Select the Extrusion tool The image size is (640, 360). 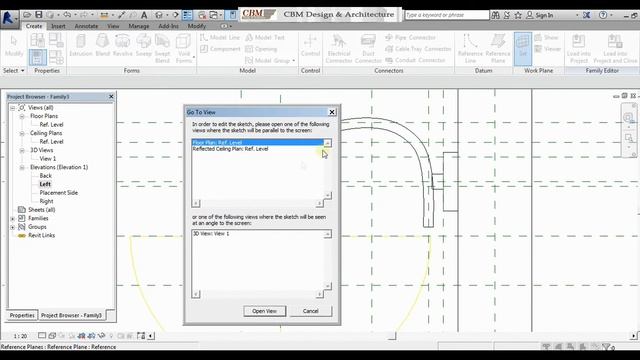click(x=80, y=45)
